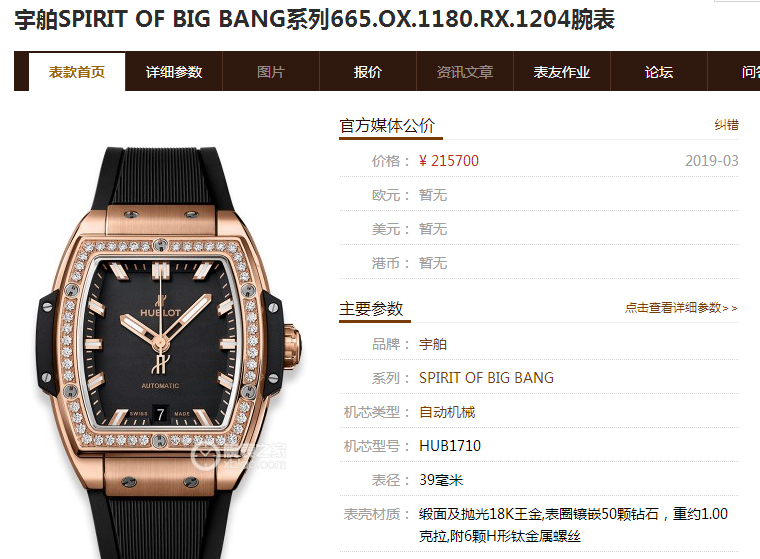Viewport: 760px width, 559px height.
Task: Click the 自动机械 movement type
Action: click(447, 412)
